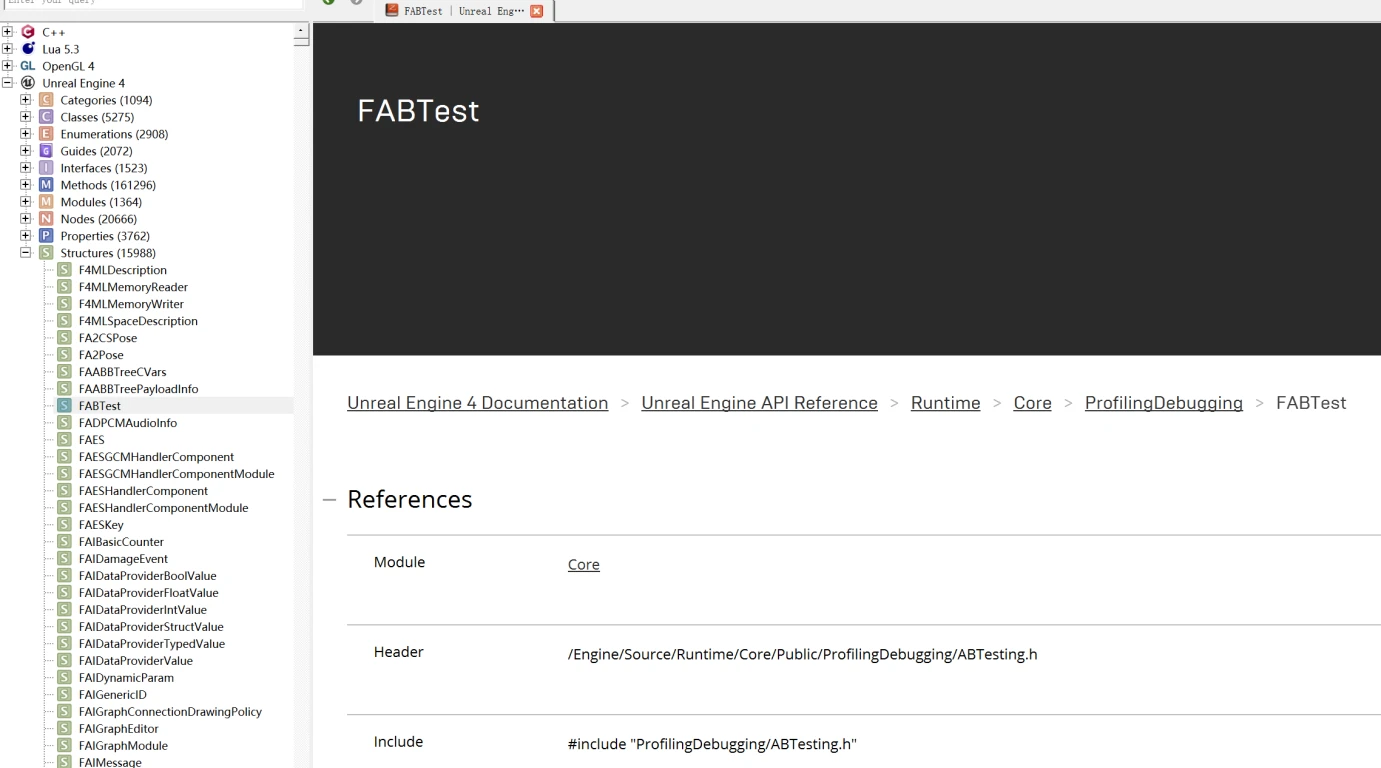Click the C++ docset icon
The image size is (1381, 768).
tap(28, 32)
